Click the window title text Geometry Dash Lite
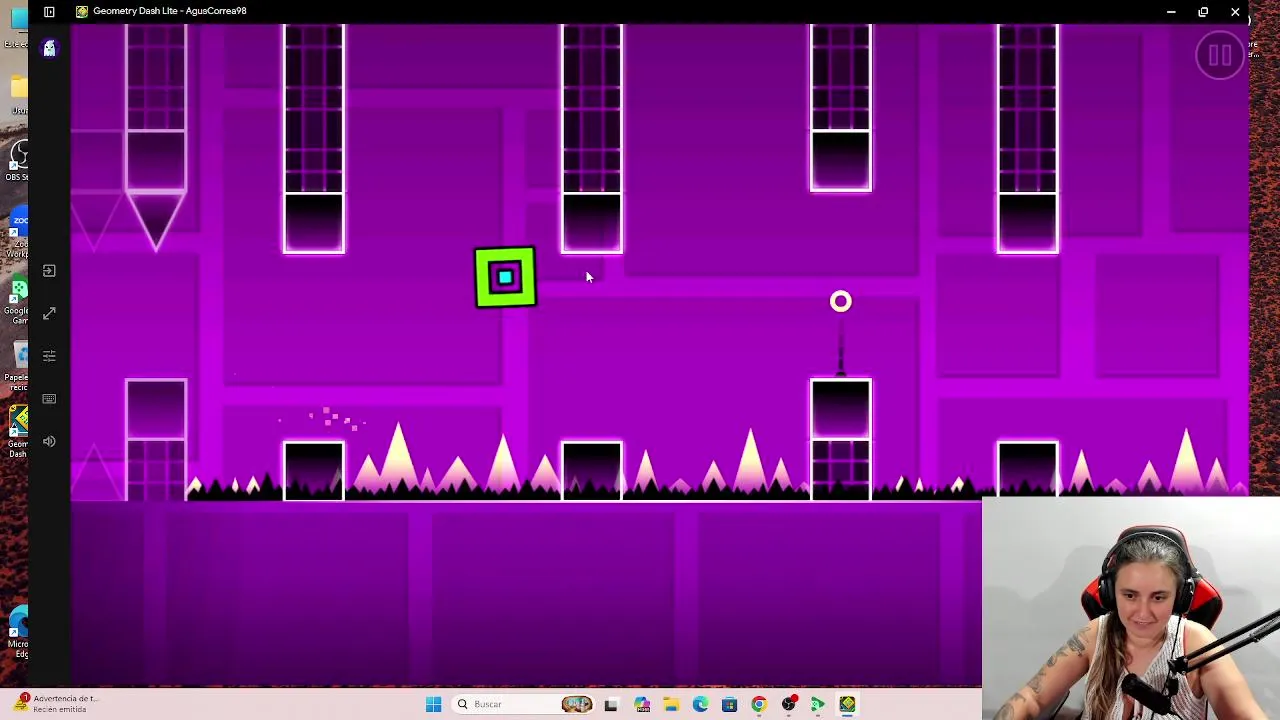The height and width of the screenshot is (720, 1280). pos(169,11)
